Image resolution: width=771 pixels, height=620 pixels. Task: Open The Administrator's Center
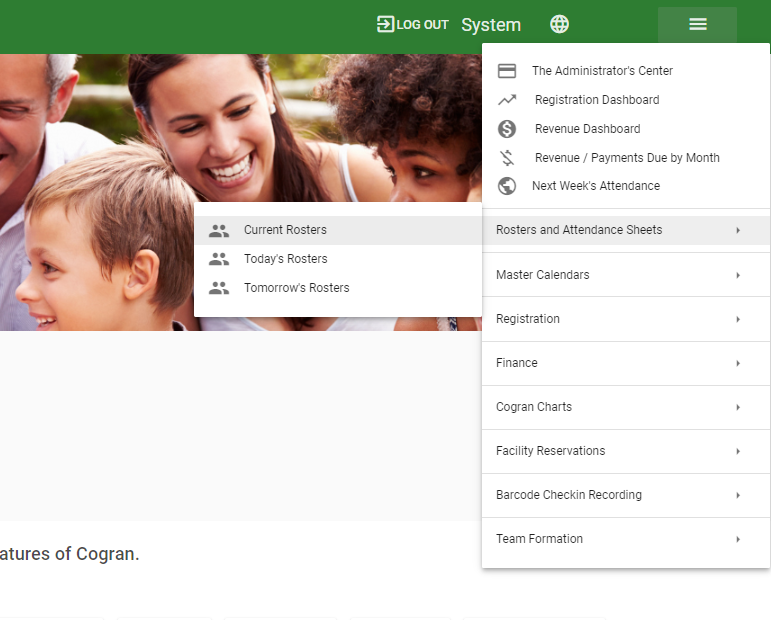click(626, 71)
